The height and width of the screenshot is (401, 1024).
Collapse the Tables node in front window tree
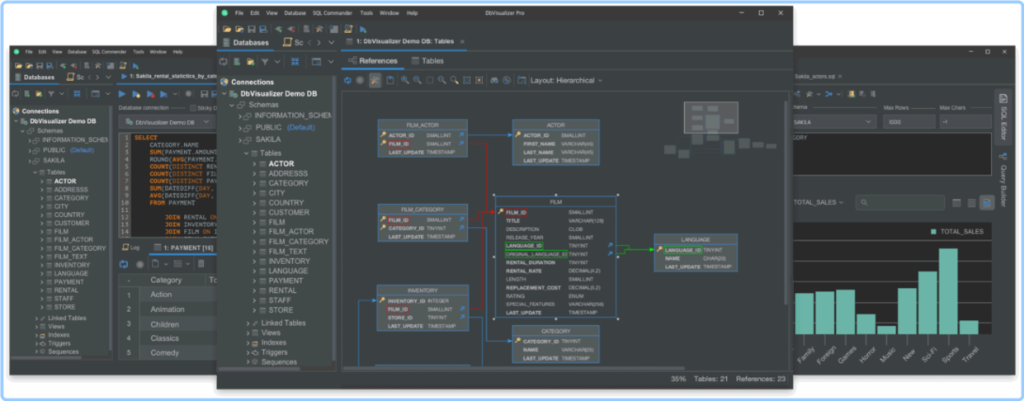246,153
